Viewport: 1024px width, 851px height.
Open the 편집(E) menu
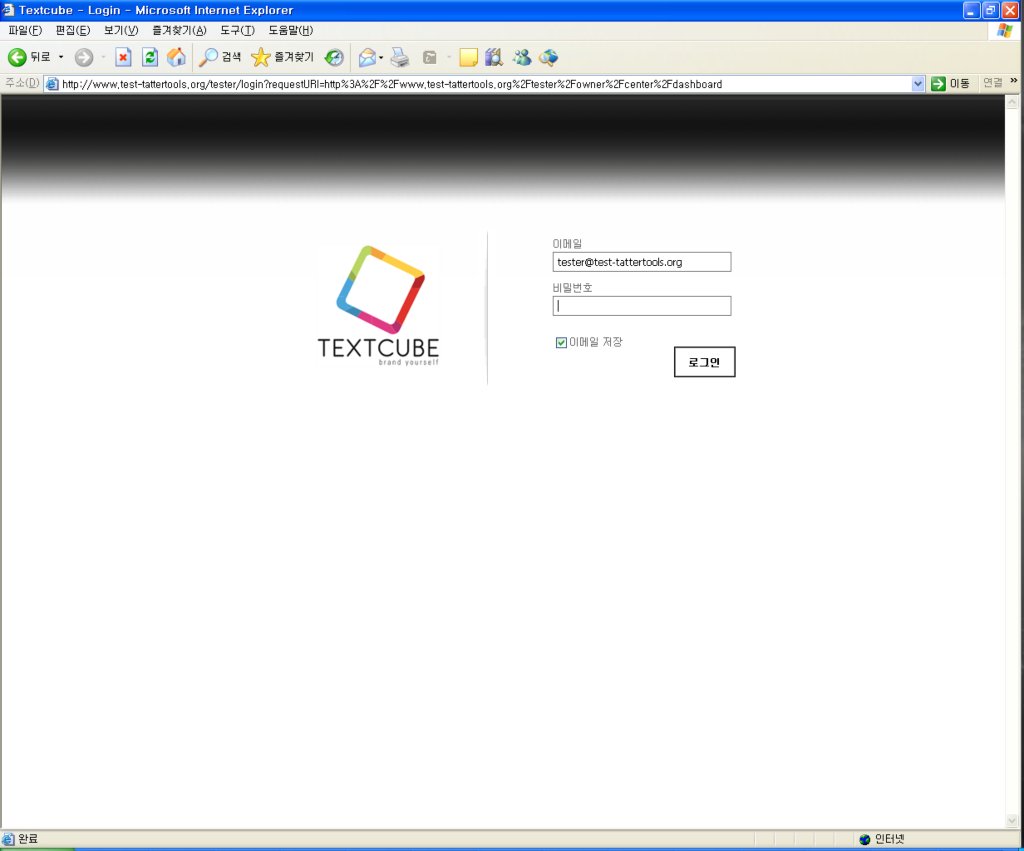tap(72, 30)
